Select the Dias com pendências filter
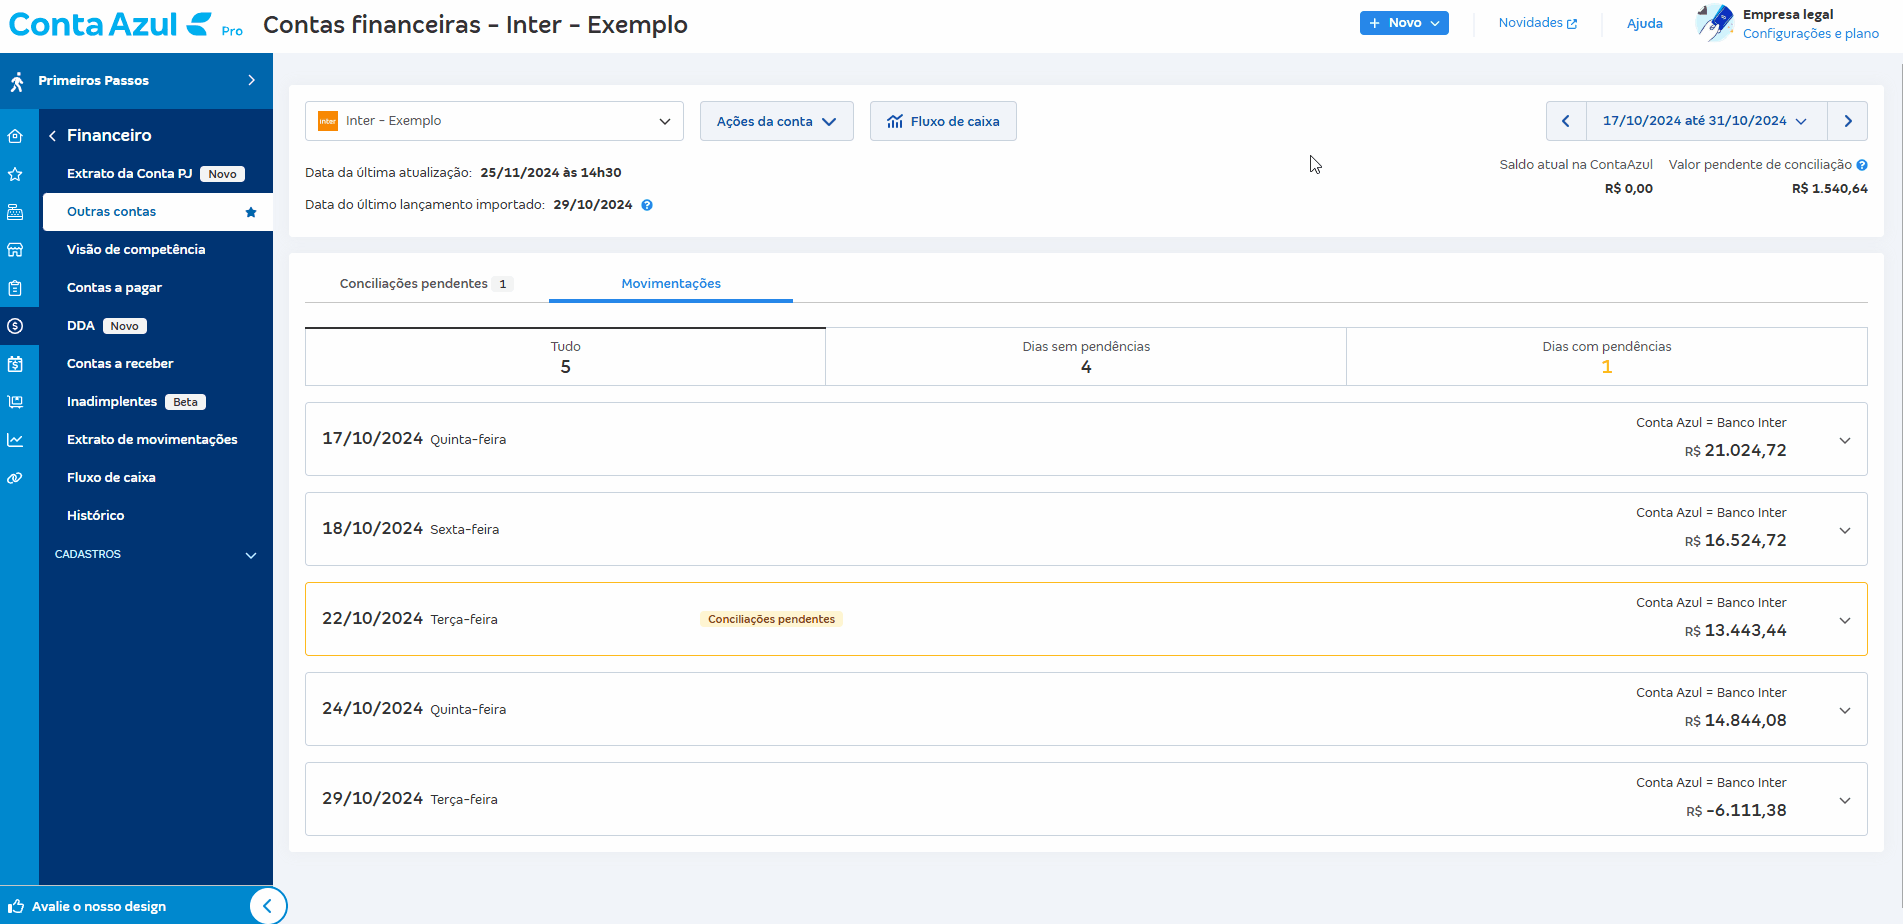1903x924 pixels. [x=1606, y=357]
